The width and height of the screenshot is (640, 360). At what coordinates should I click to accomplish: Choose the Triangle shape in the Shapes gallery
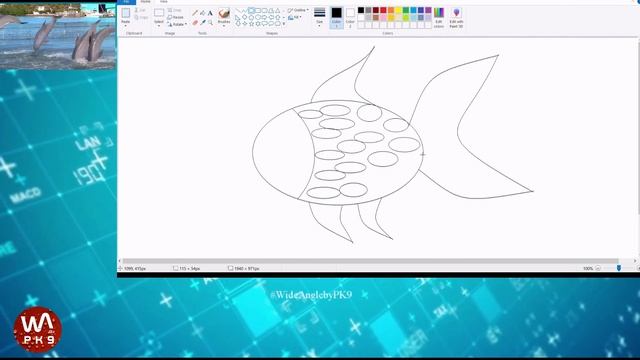pyautogui.click(x=278, y=11)
